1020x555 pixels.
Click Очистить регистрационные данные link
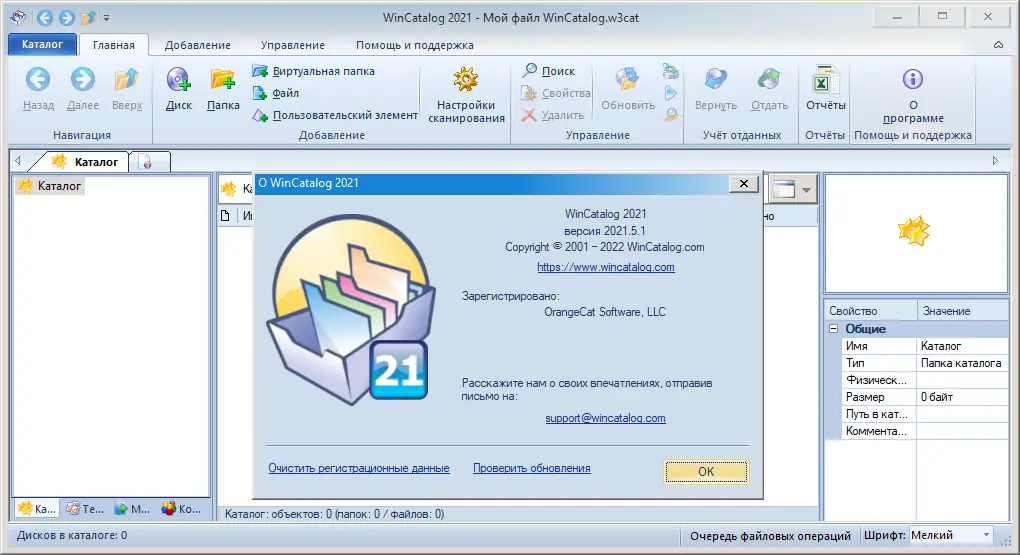[358, 468]
